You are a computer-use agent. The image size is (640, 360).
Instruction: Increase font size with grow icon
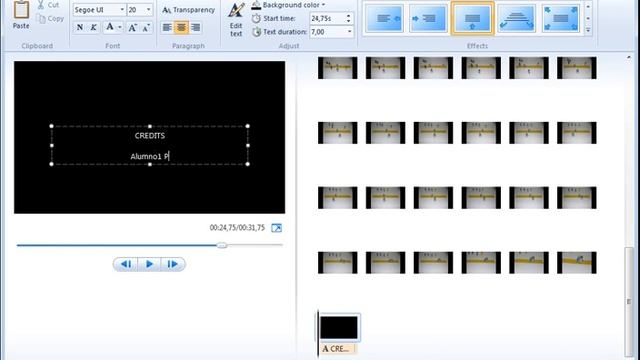[x=132, y=27]
